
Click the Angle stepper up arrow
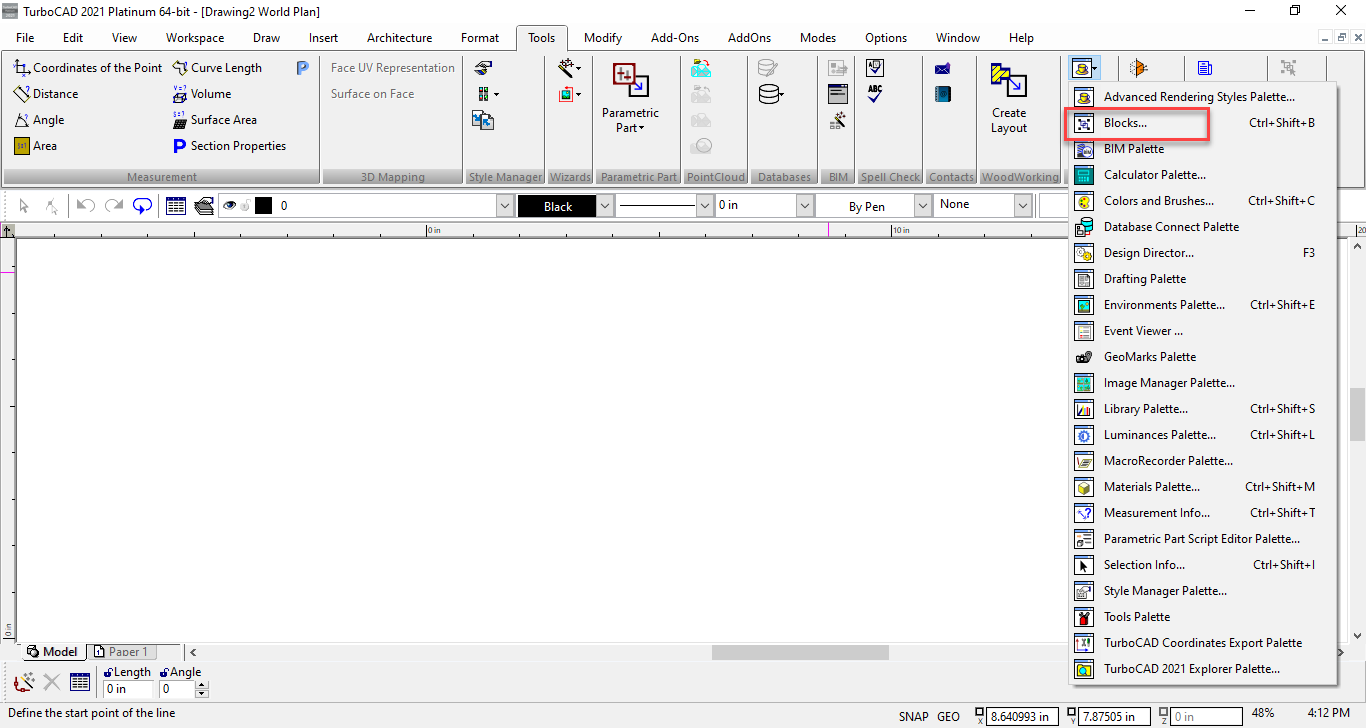202,685
